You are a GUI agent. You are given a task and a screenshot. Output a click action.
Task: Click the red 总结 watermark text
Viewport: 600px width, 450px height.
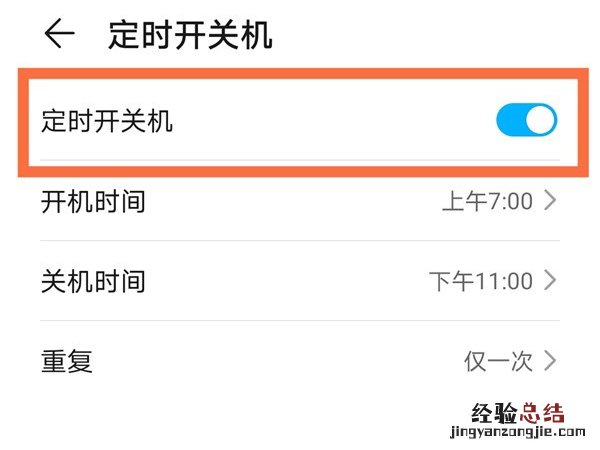click(x=540, y=415)
